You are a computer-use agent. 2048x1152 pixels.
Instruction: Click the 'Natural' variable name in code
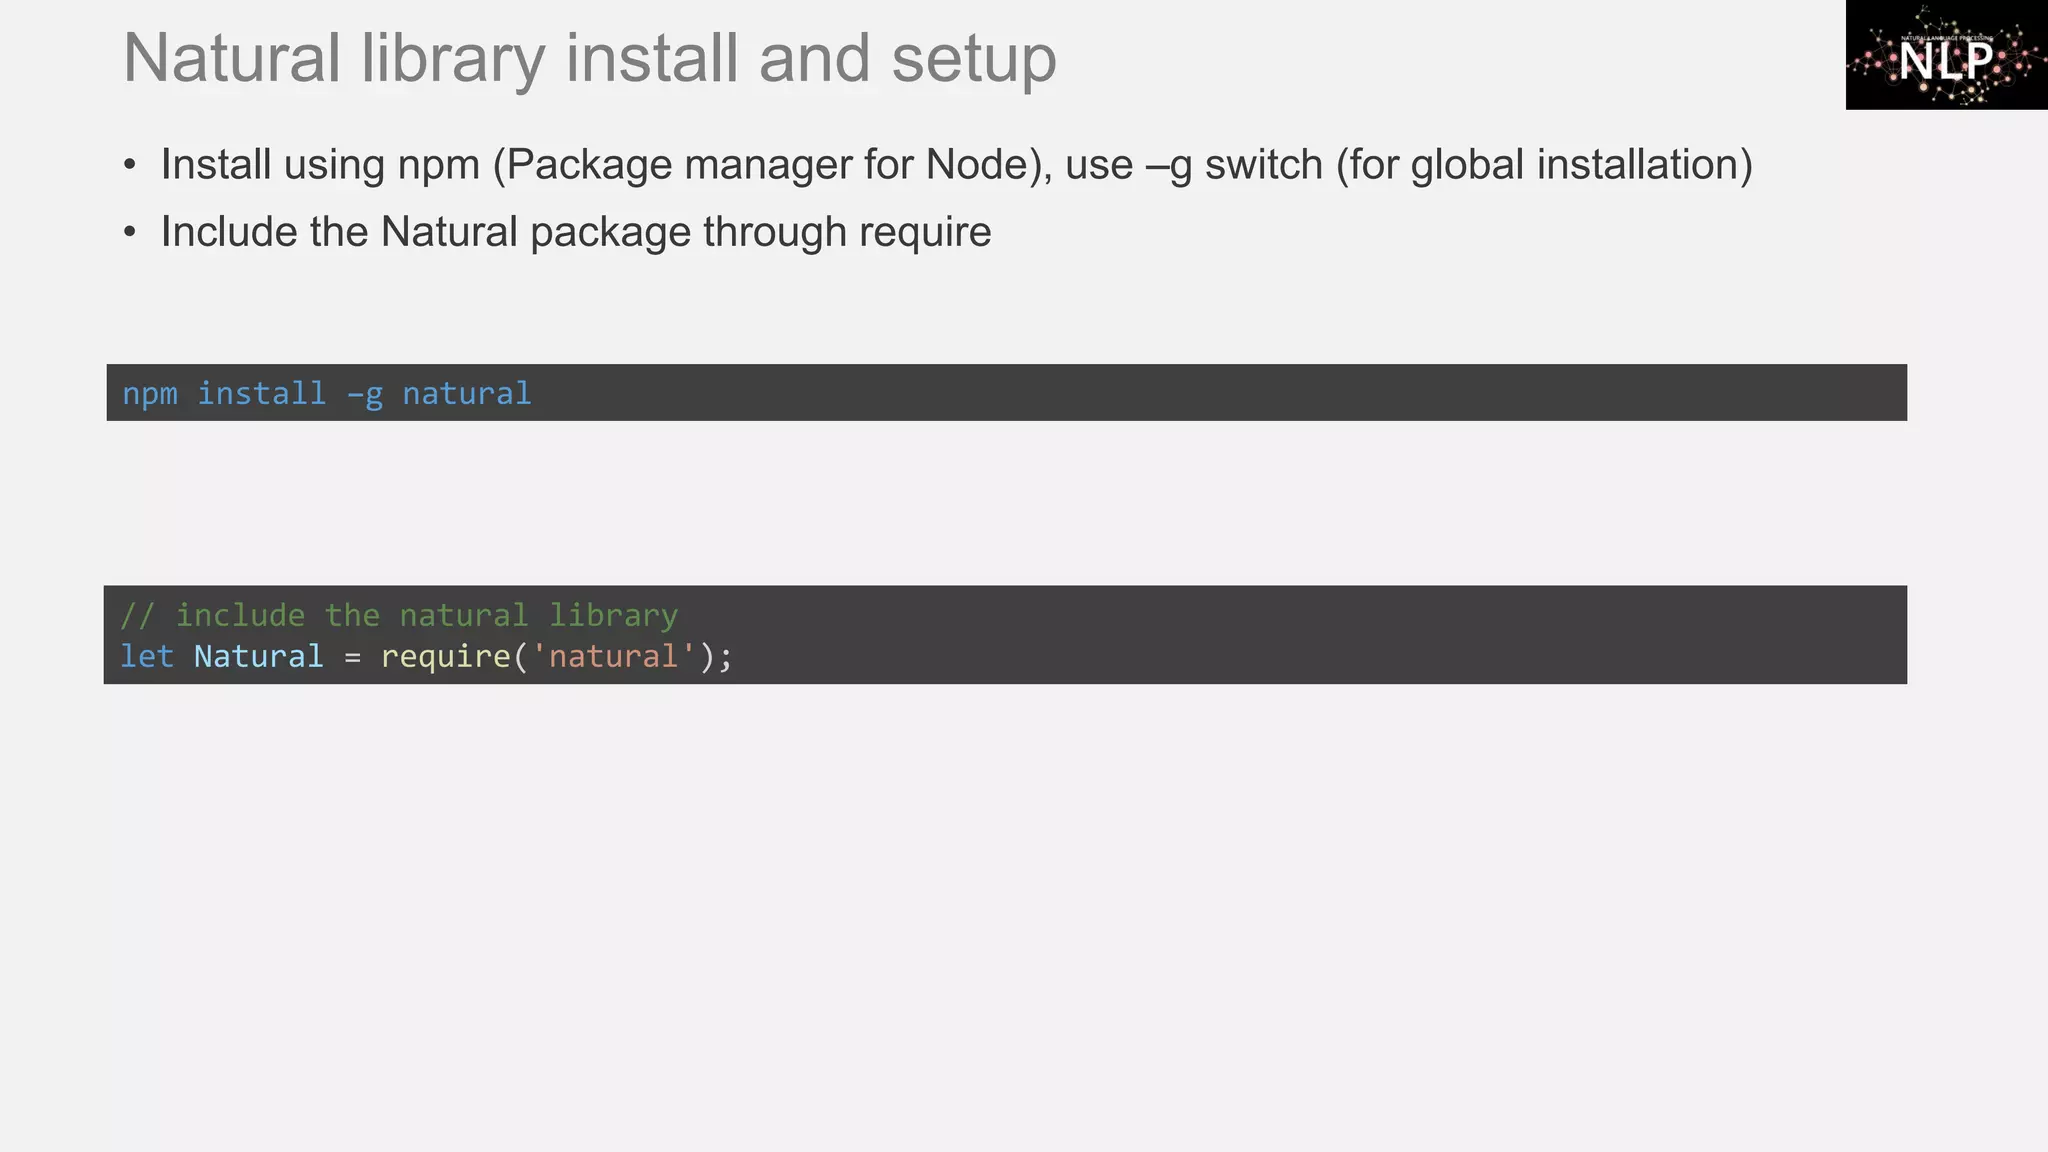tap(258, 657)
